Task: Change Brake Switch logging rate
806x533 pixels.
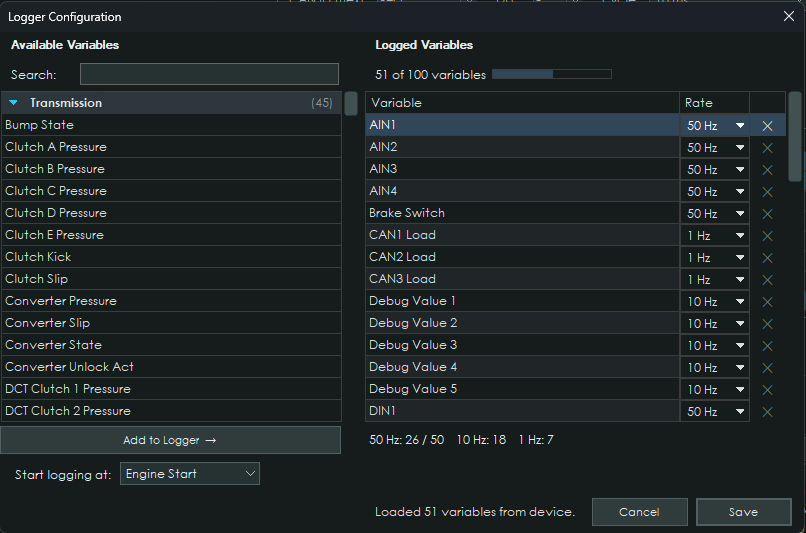Action: [715, 213]
